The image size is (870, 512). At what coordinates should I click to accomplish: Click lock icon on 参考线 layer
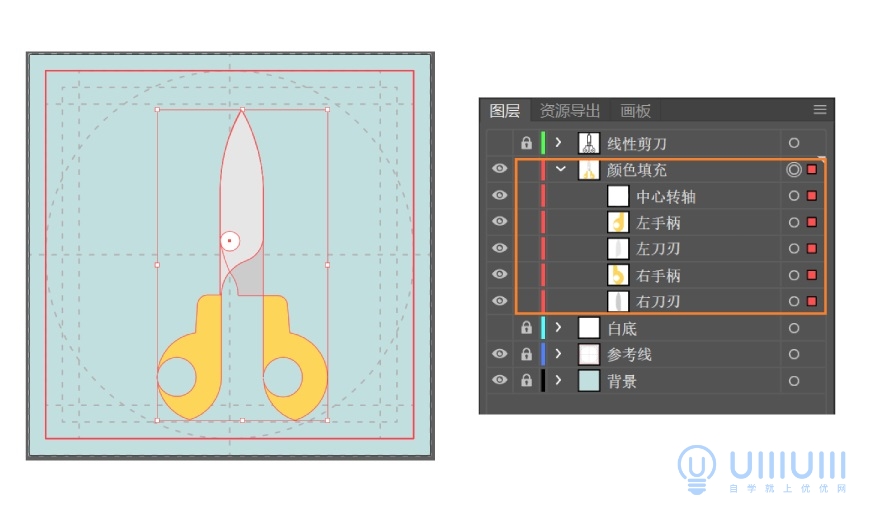click(x=527, y=354)
